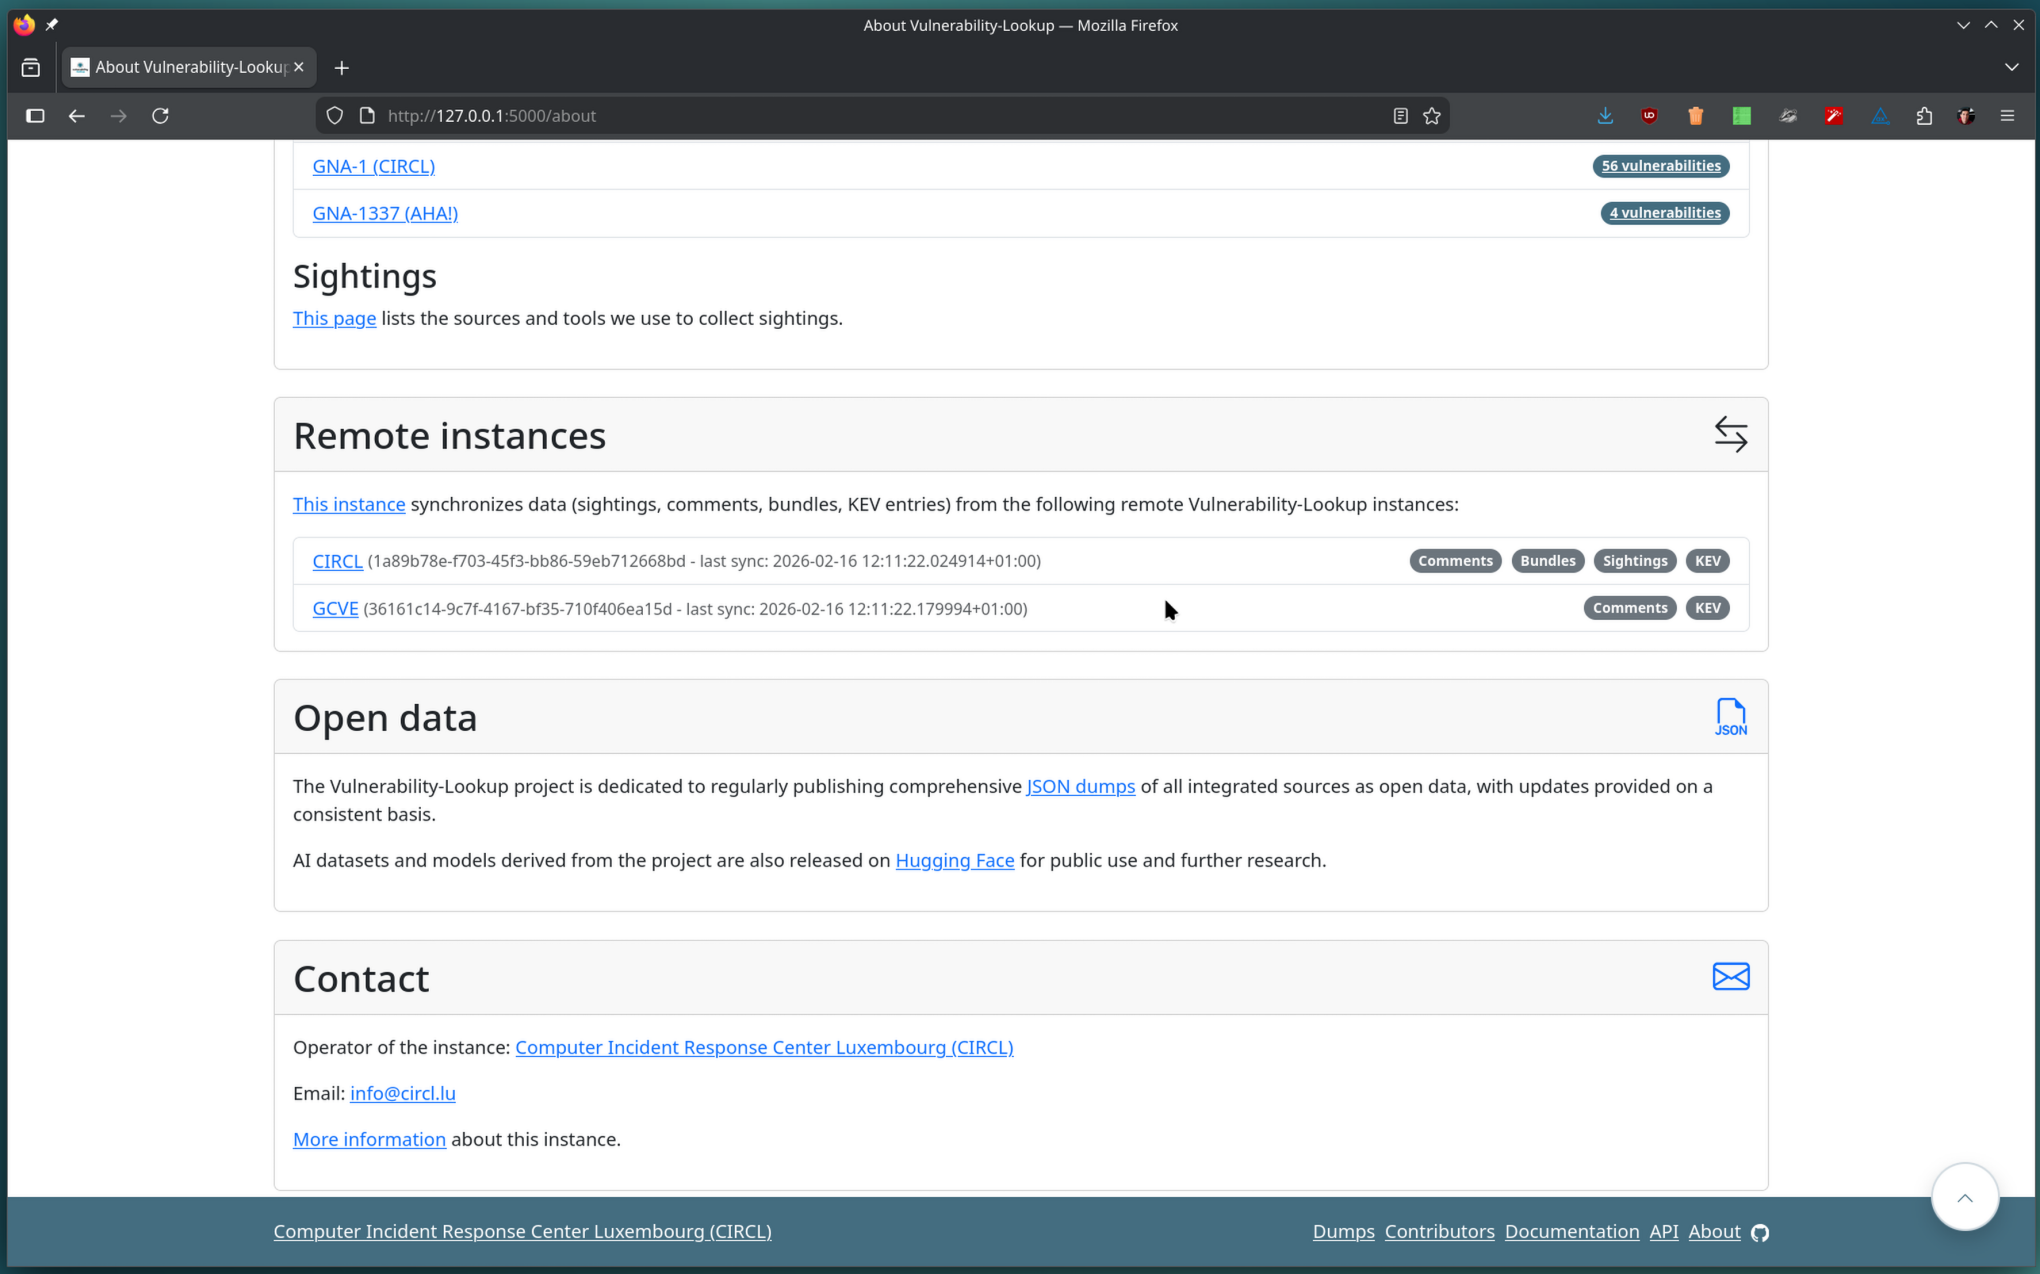Reload the current page
Viewport: 2040px width, 1274px height.
160,116
